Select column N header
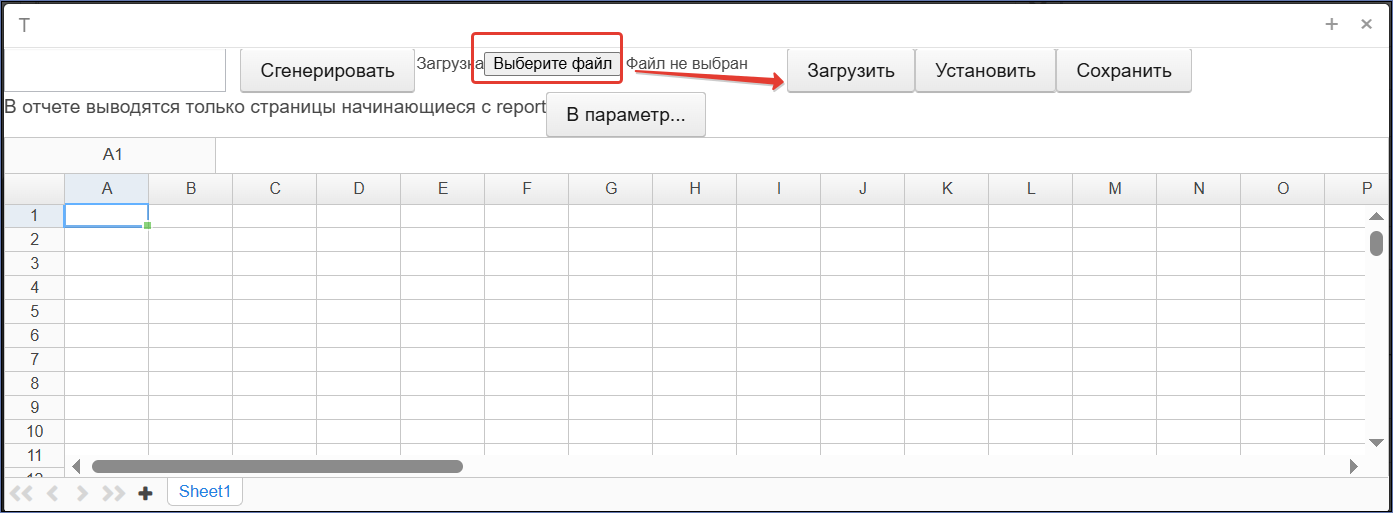Viewport: 1393px width, 513px height. [x=1199, y=188]
